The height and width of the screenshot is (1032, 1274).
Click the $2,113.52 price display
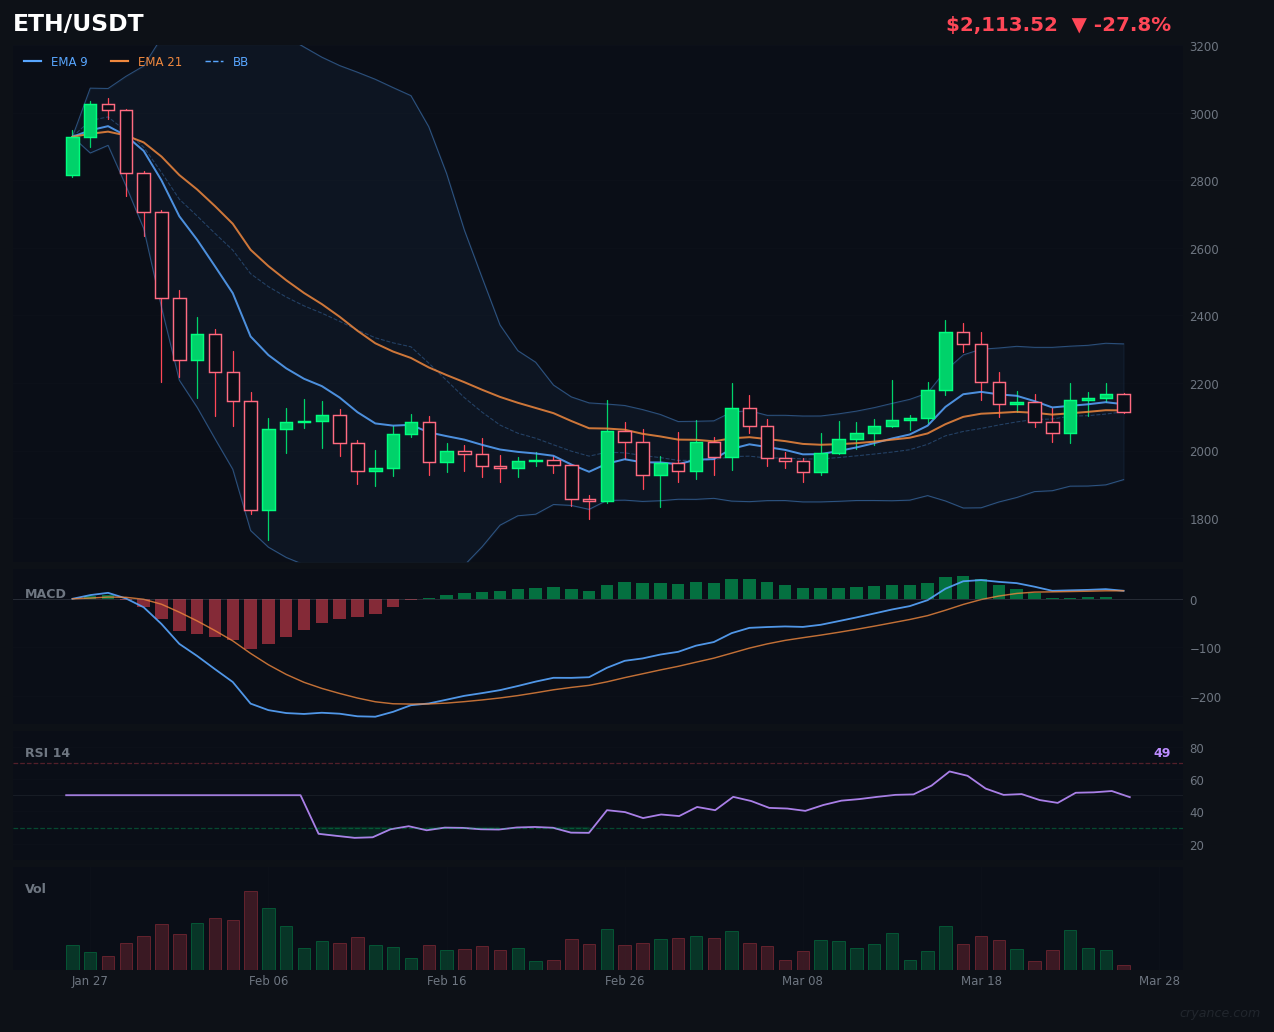coord(1001,24)
